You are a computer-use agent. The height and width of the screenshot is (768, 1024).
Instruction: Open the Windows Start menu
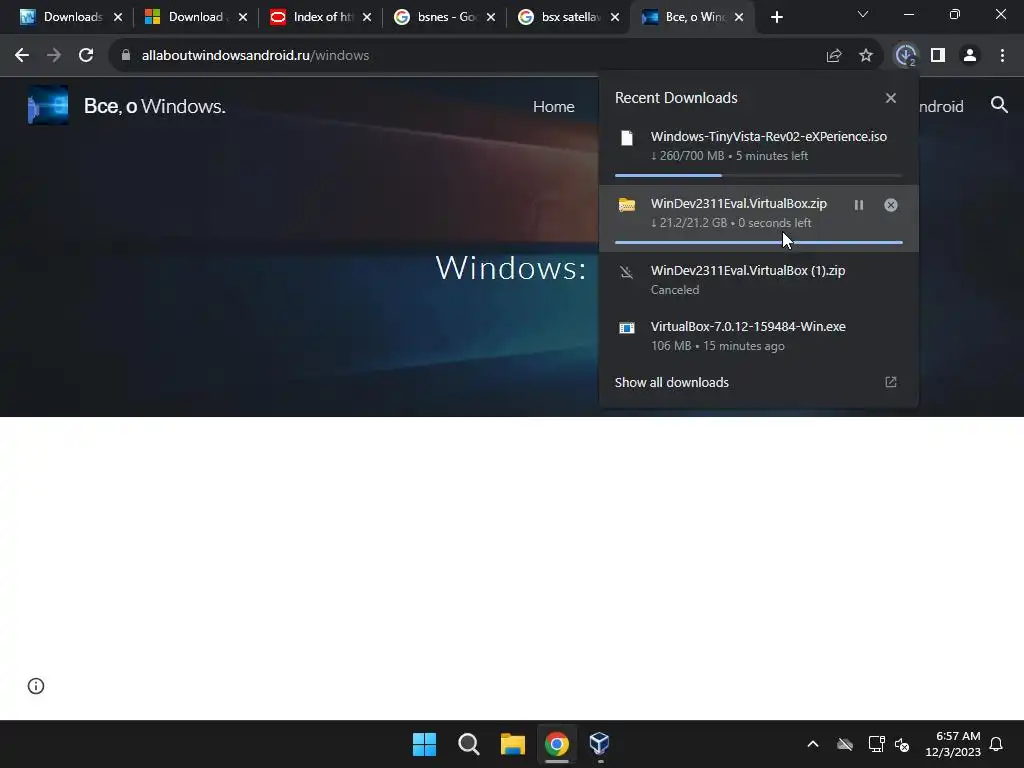[424, 744]
